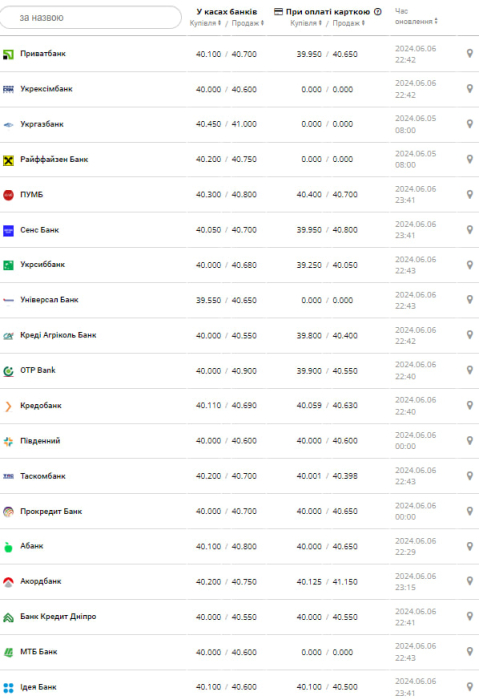Focus the search by name field
This screenshot has width=479, height=700.
pos(91,17)
